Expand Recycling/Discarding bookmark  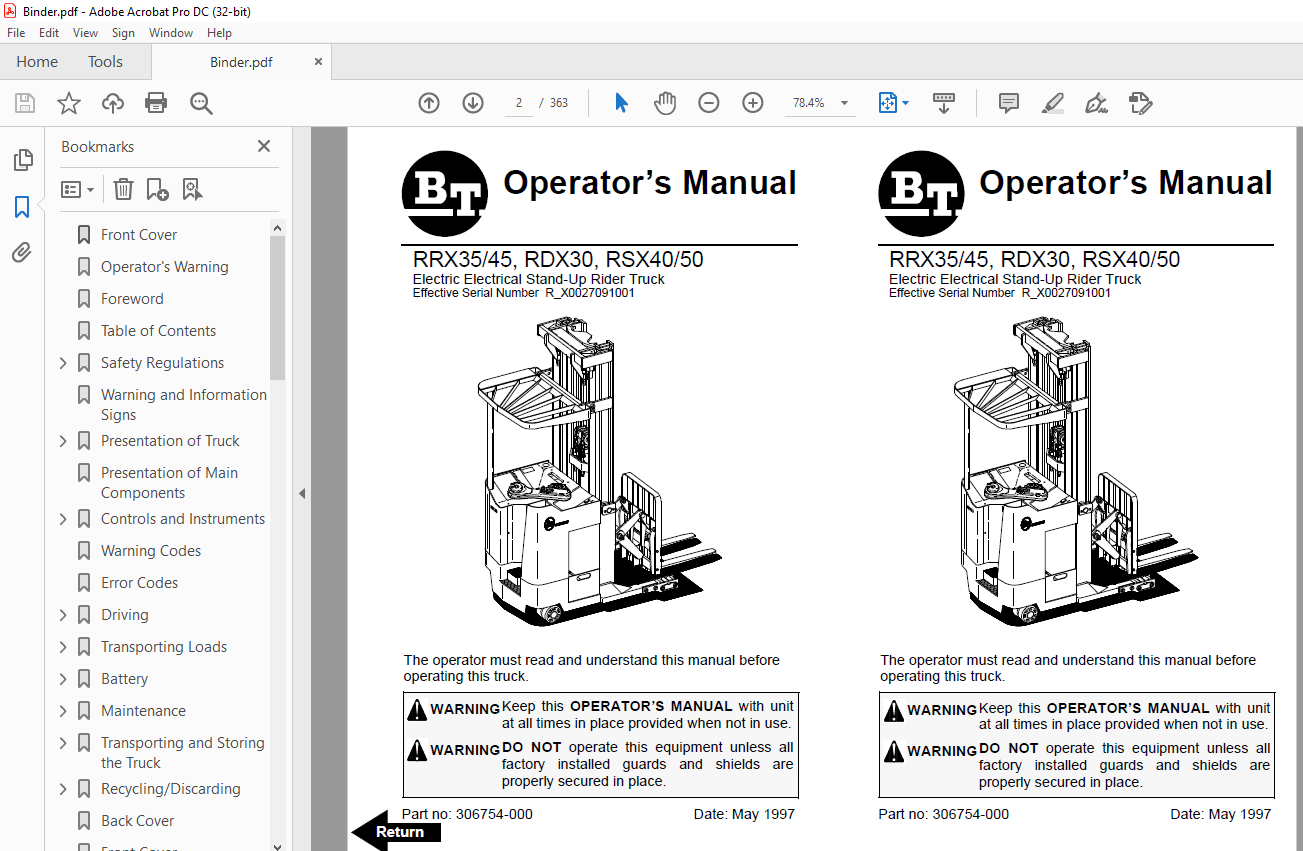coord(64,789)
